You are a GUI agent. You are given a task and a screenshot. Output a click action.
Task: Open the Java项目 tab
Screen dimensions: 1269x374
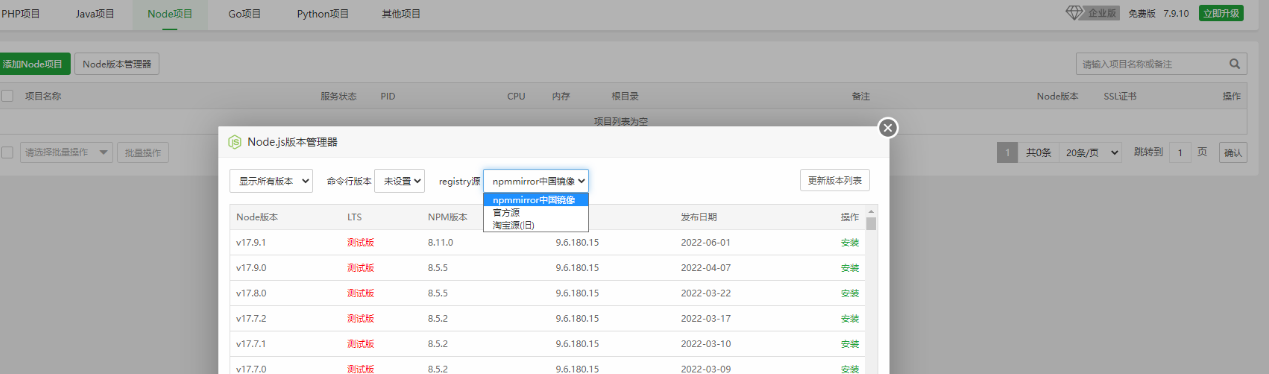coord(95,14)
